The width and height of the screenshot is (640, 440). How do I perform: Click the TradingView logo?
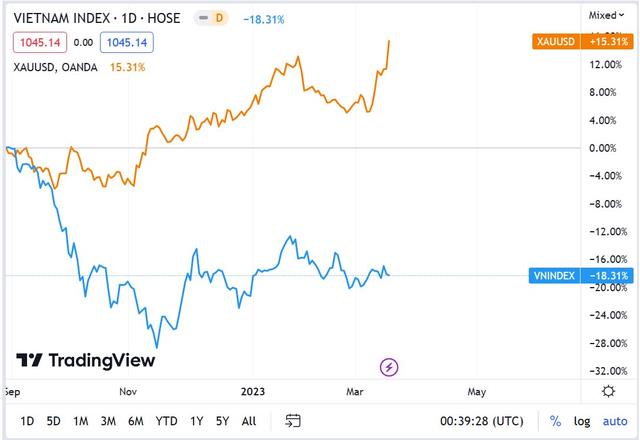[85, 361]
